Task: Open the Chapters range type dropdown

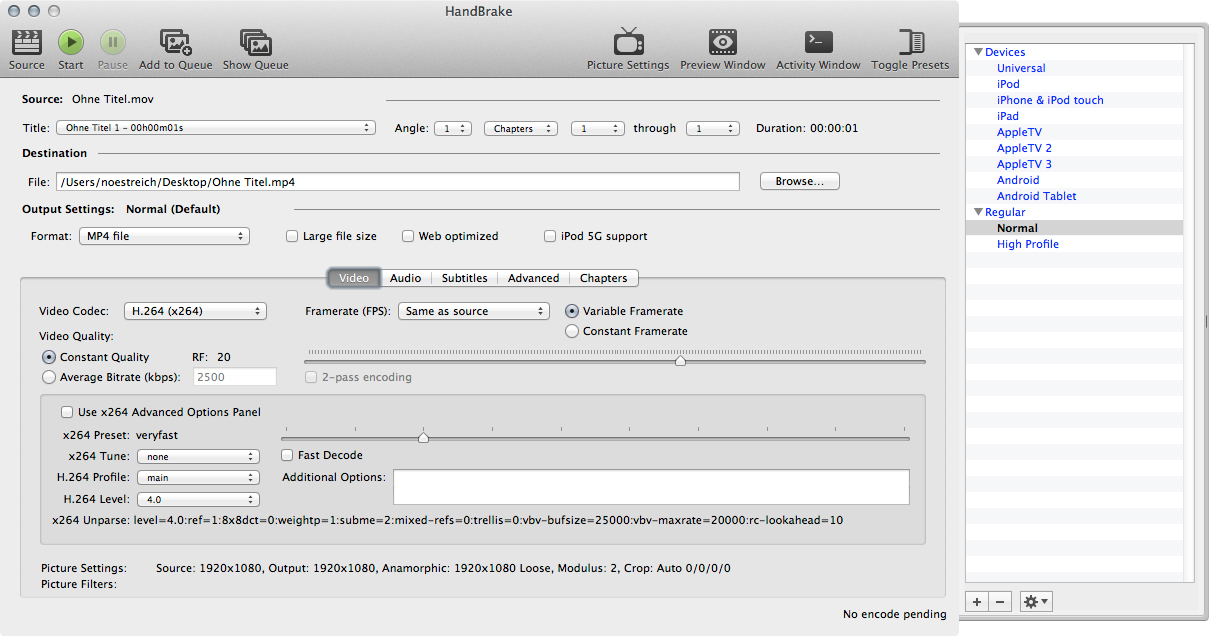Action: click(x=522, y=128)
